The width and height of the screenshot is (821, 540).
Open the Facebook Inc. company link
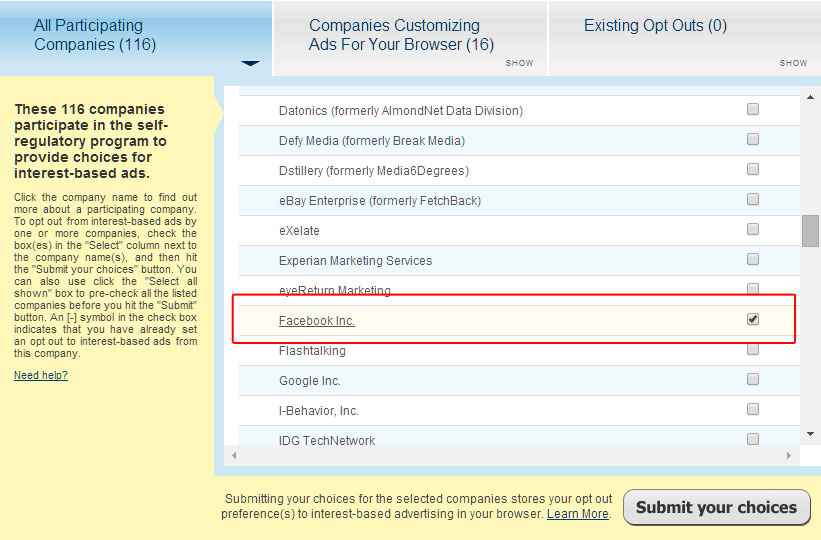(x=317, y=321)
